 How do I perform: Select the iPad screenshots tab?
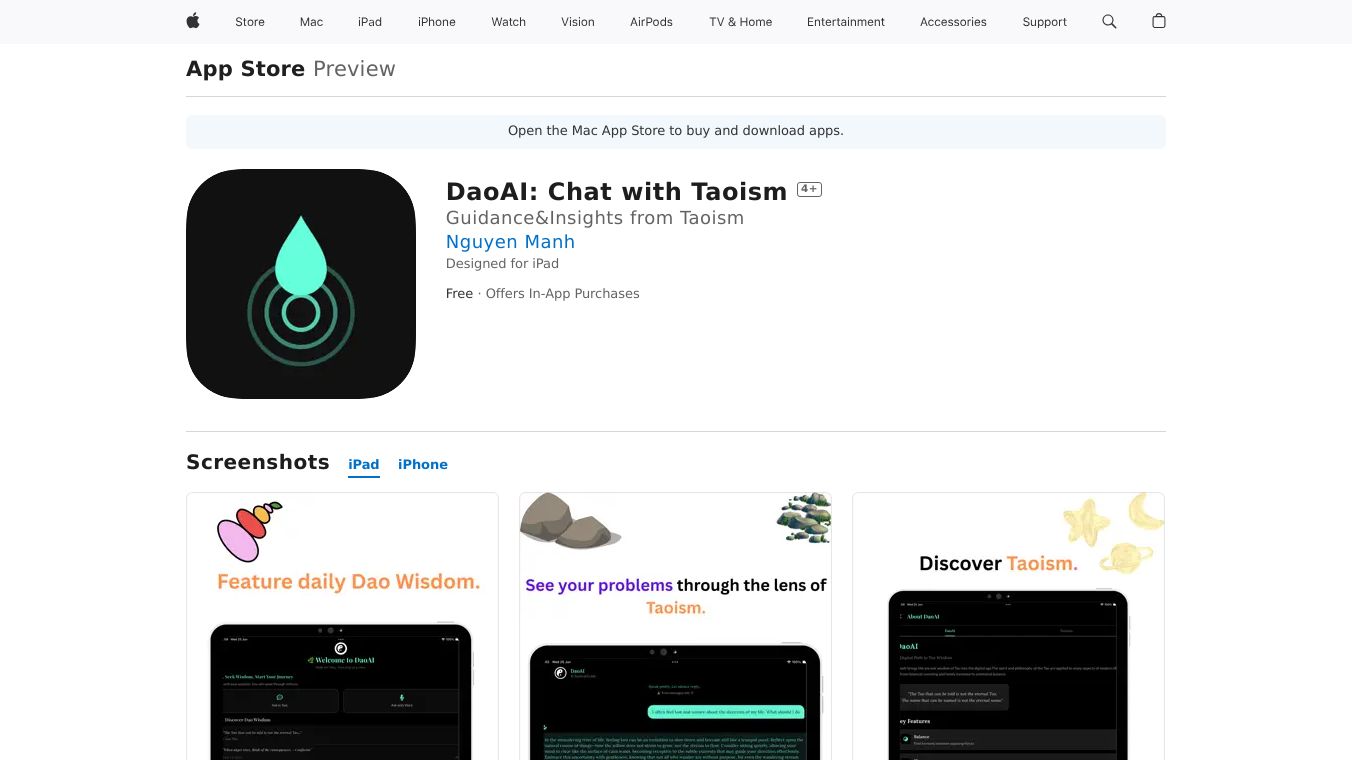pos(364,465)
